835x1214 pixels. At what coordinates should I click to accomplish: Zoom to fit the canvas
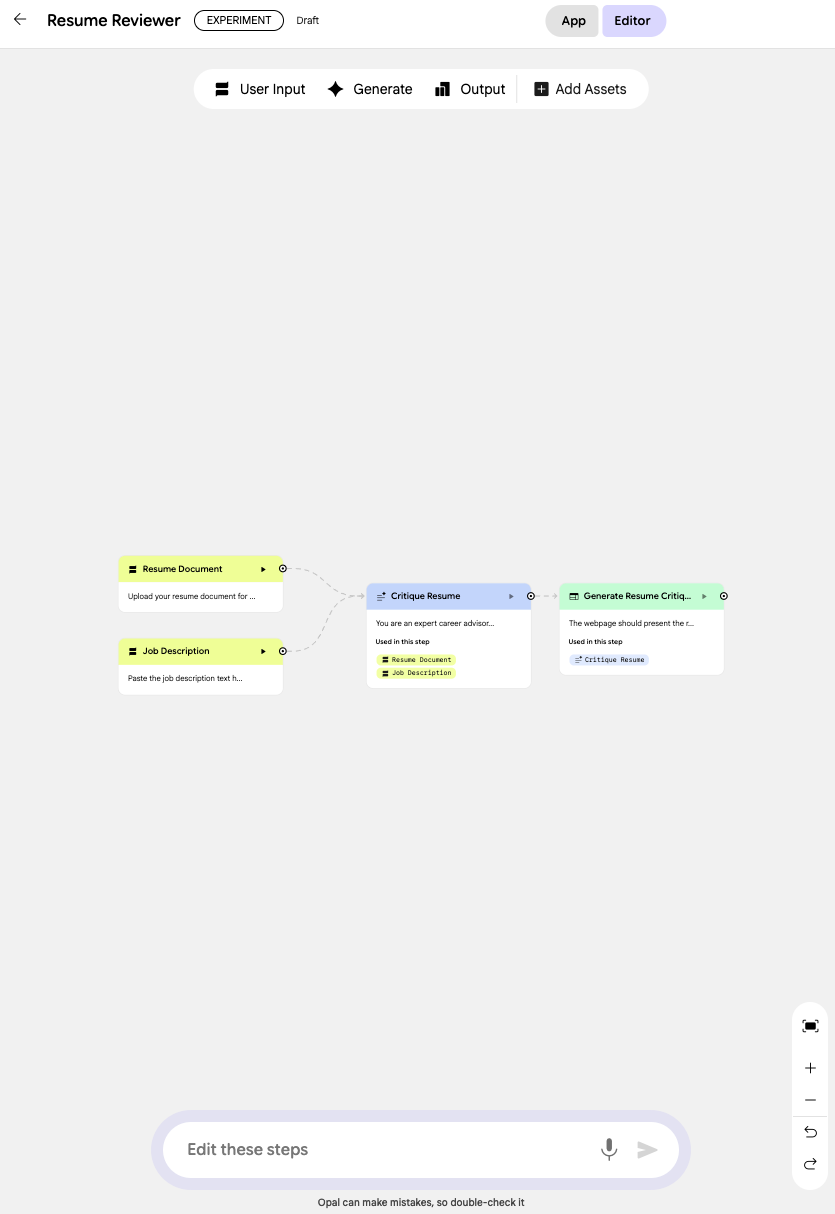tap(810, 1026)
